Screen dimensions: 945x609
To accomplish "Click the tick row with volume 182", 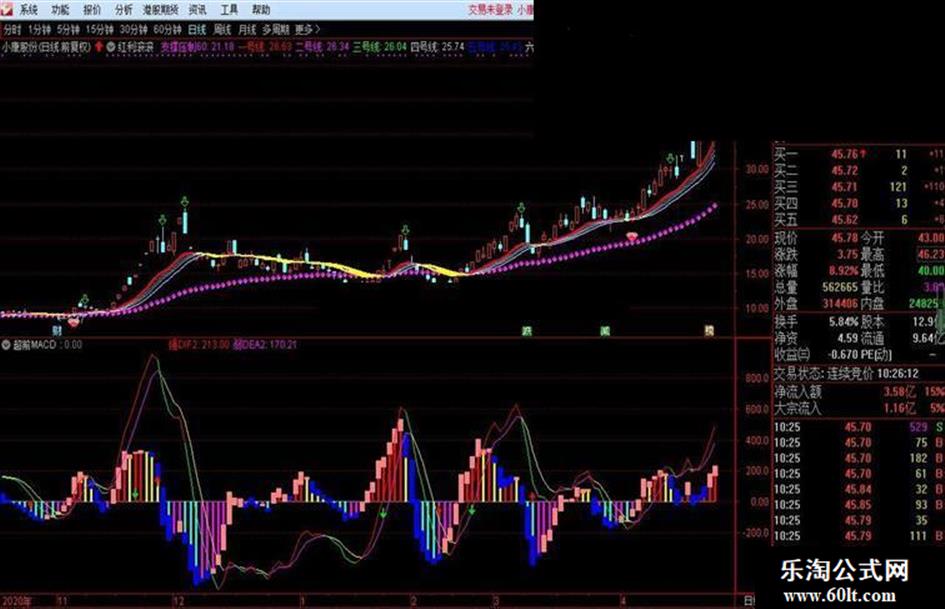I will tap(859, 458).
